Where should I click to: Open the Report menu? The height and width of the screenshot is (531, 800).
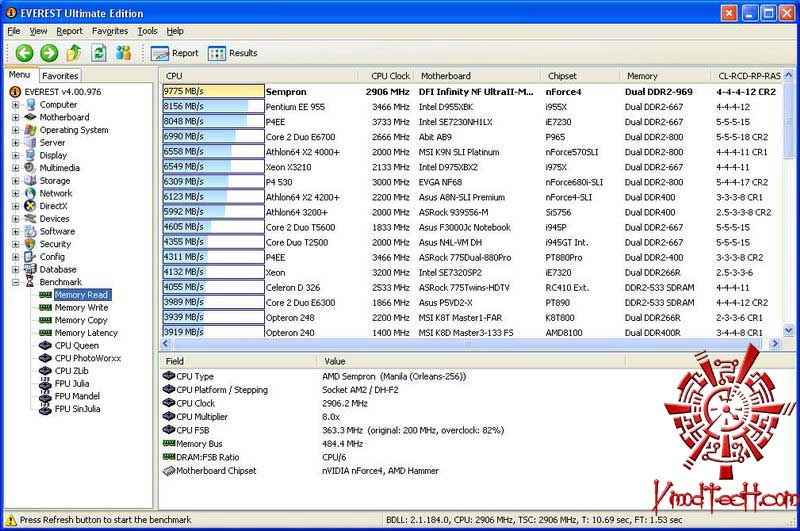tap(69, 31)
